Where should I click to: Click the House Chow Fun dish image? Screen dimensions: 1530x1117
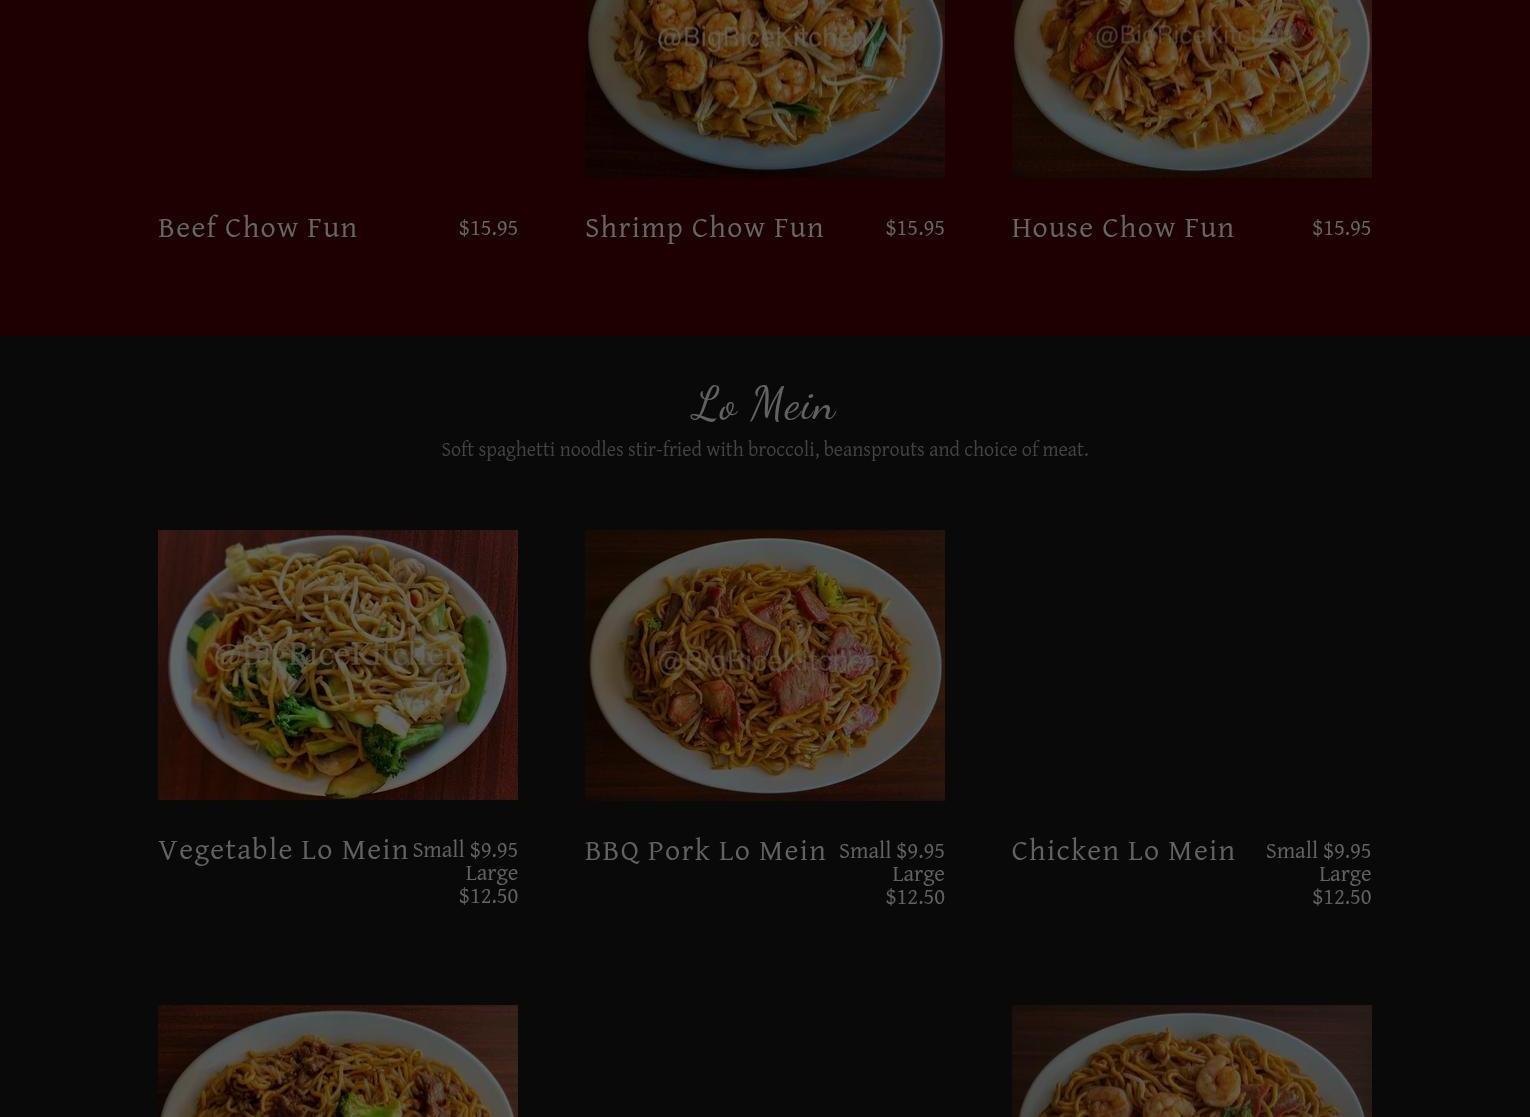[1191, 88]
